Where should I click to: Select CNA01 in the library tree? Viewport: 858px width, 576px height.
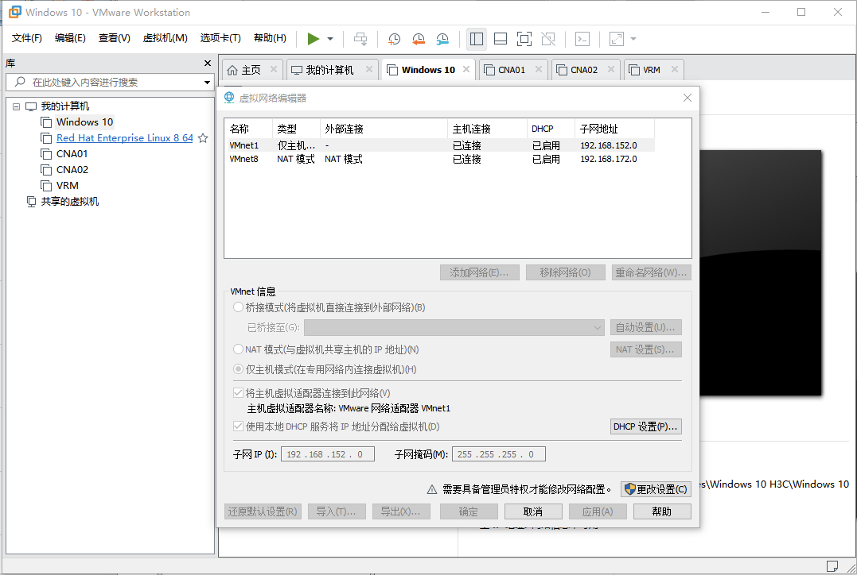tap(72, 154)
